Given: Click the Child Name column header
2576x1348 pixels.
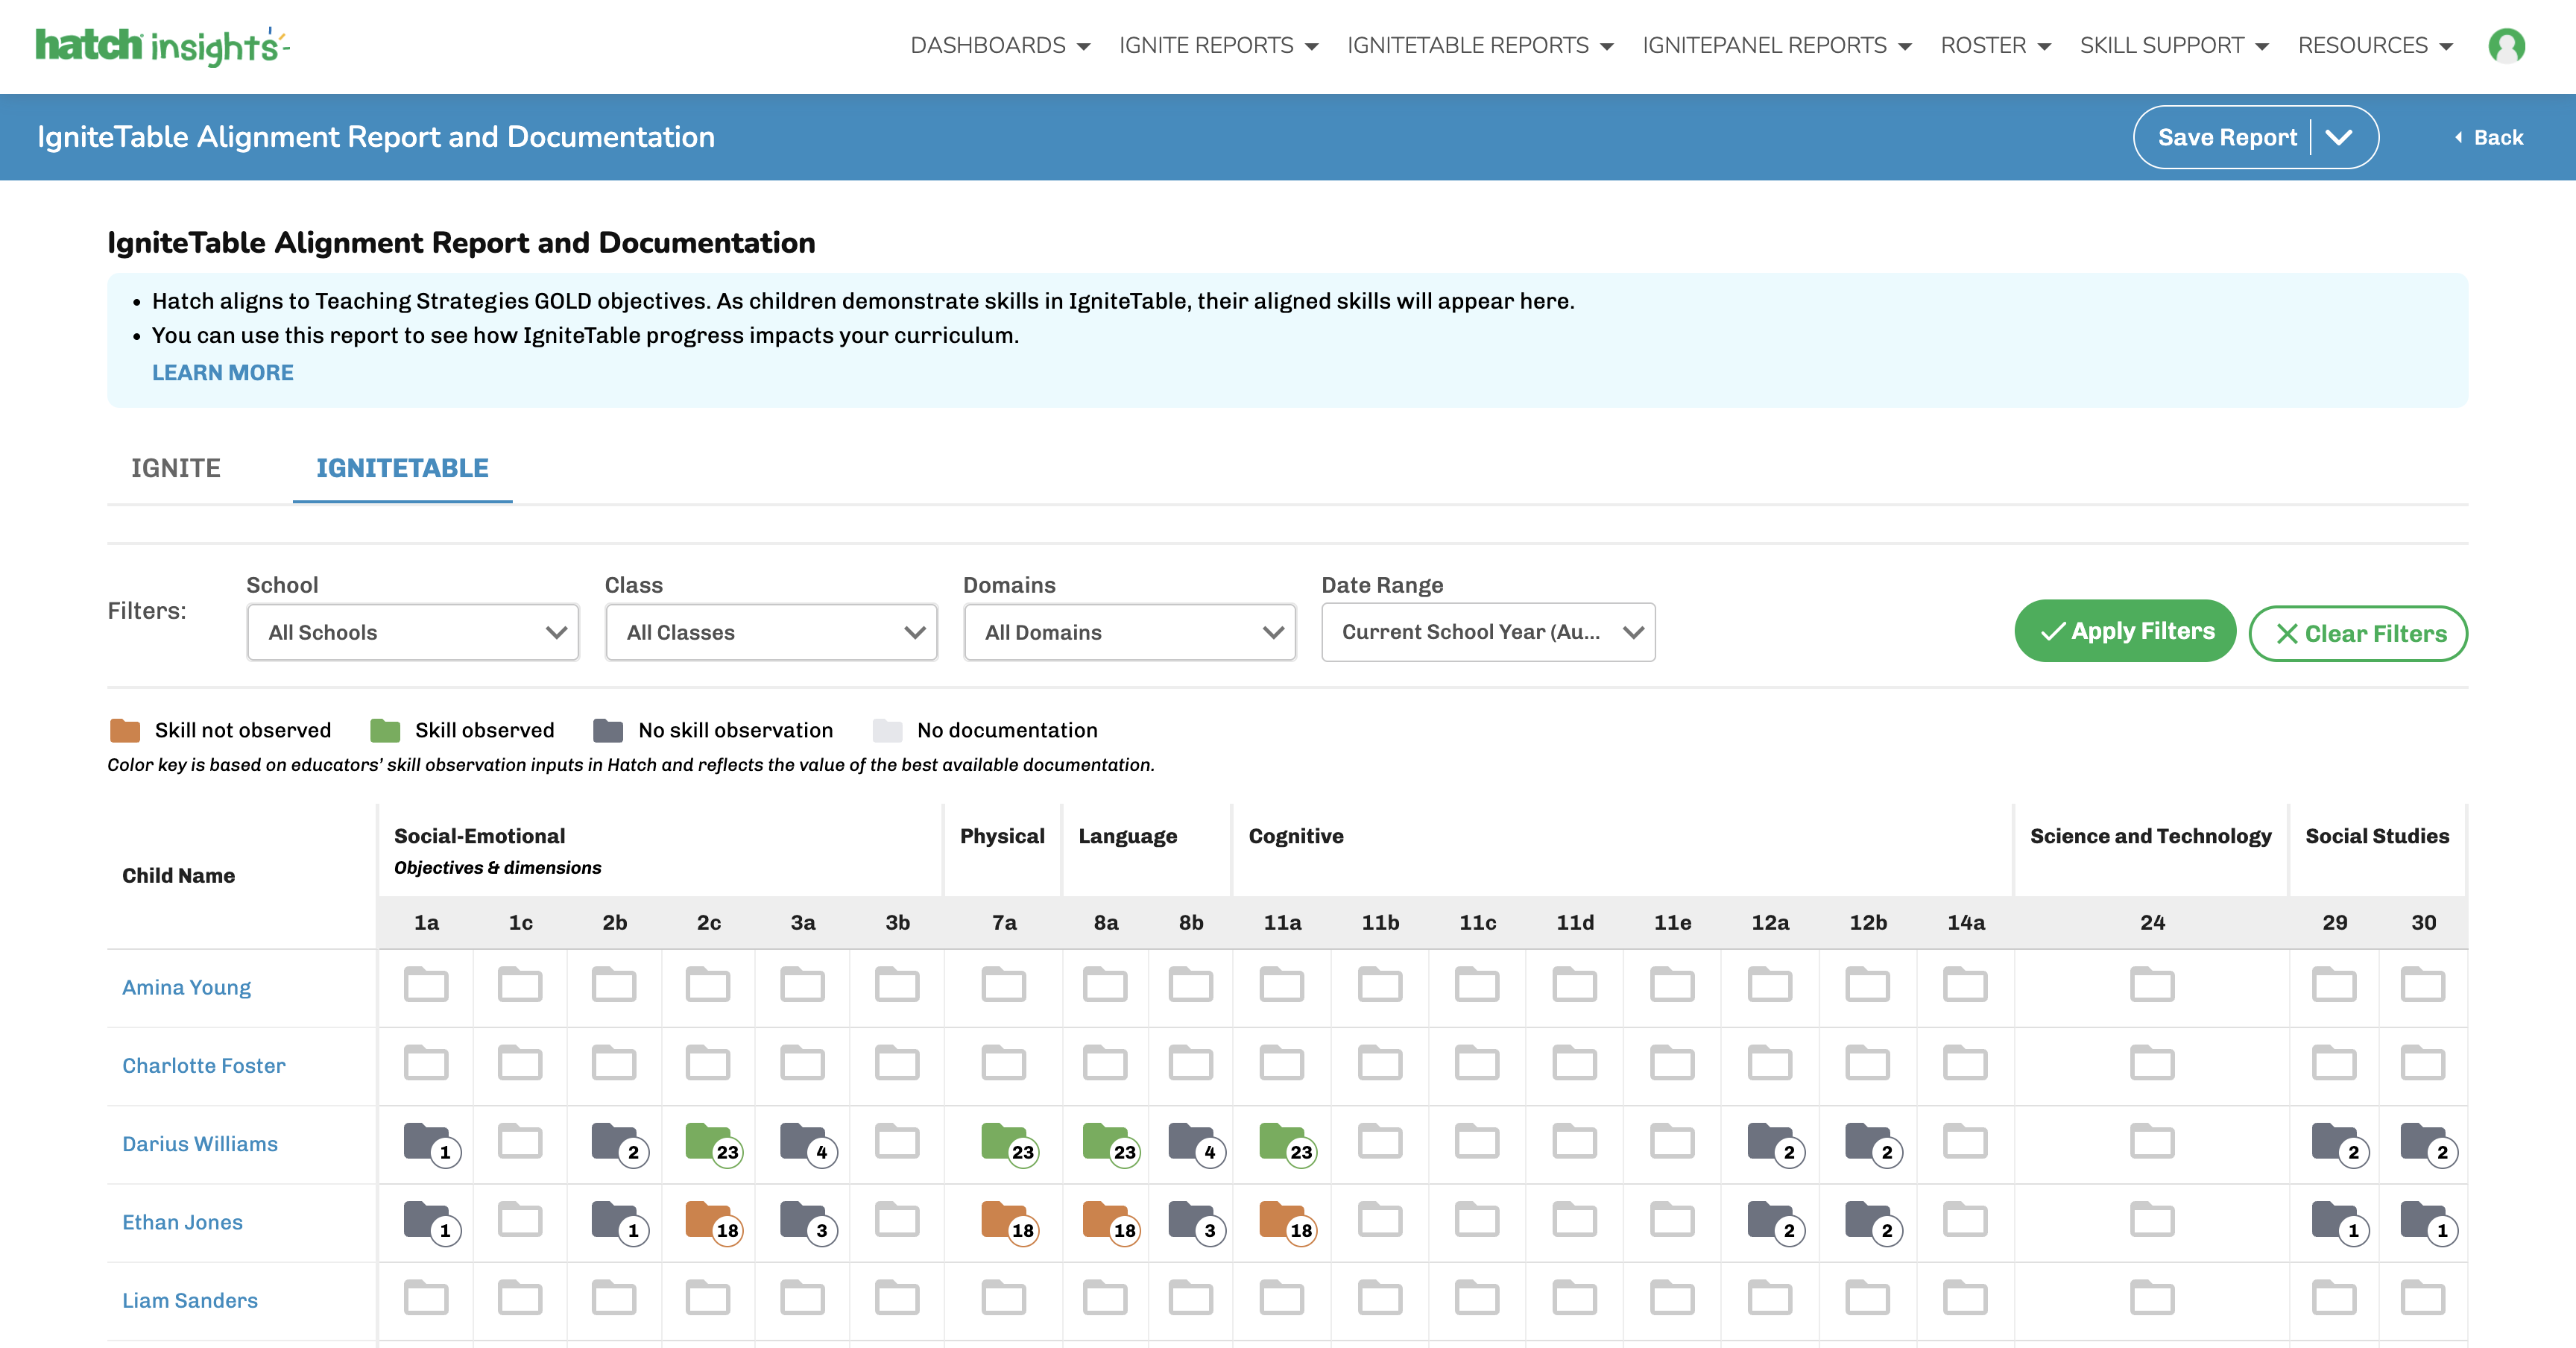Looking at the screenshot, I should tap(178, 875).
